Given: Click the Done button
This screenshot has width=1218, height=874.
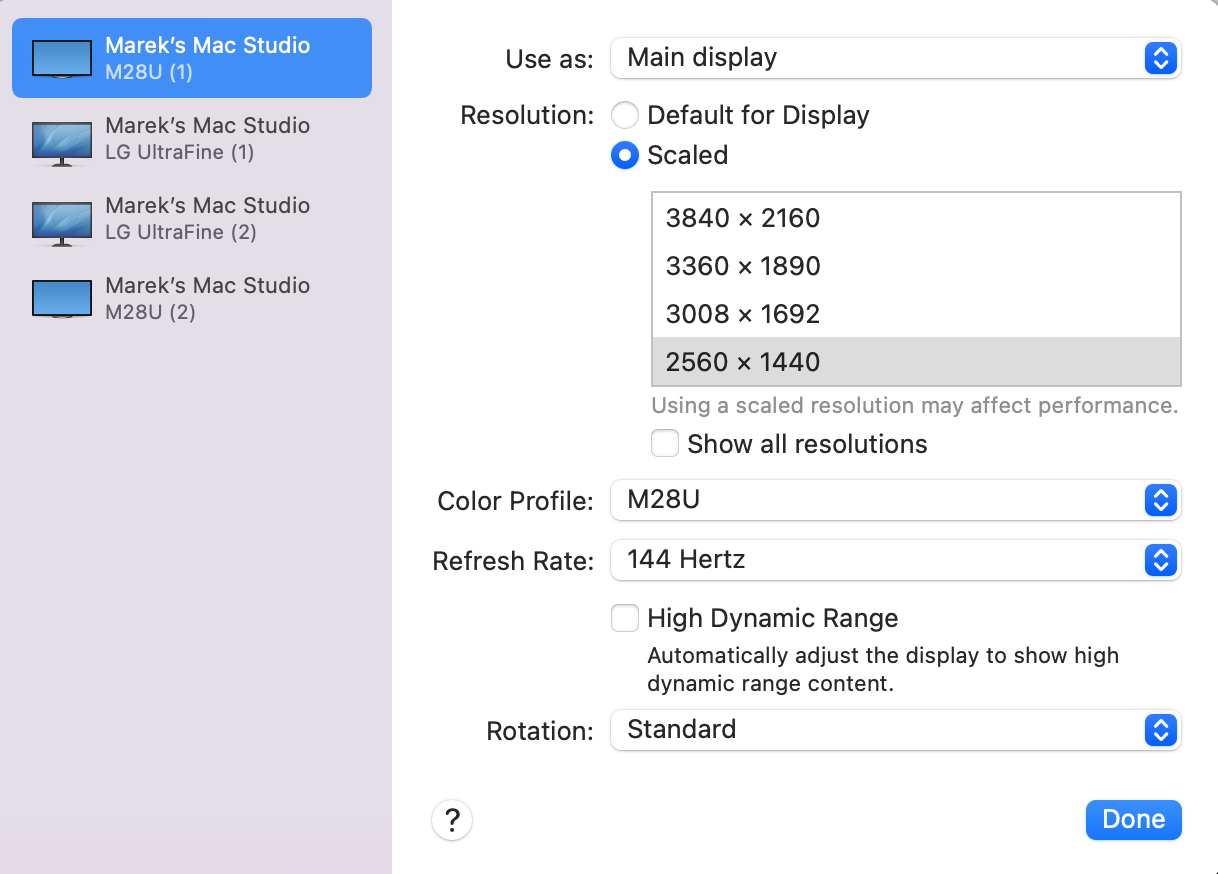Looking at the screenshot, I should pos(1133,820).
